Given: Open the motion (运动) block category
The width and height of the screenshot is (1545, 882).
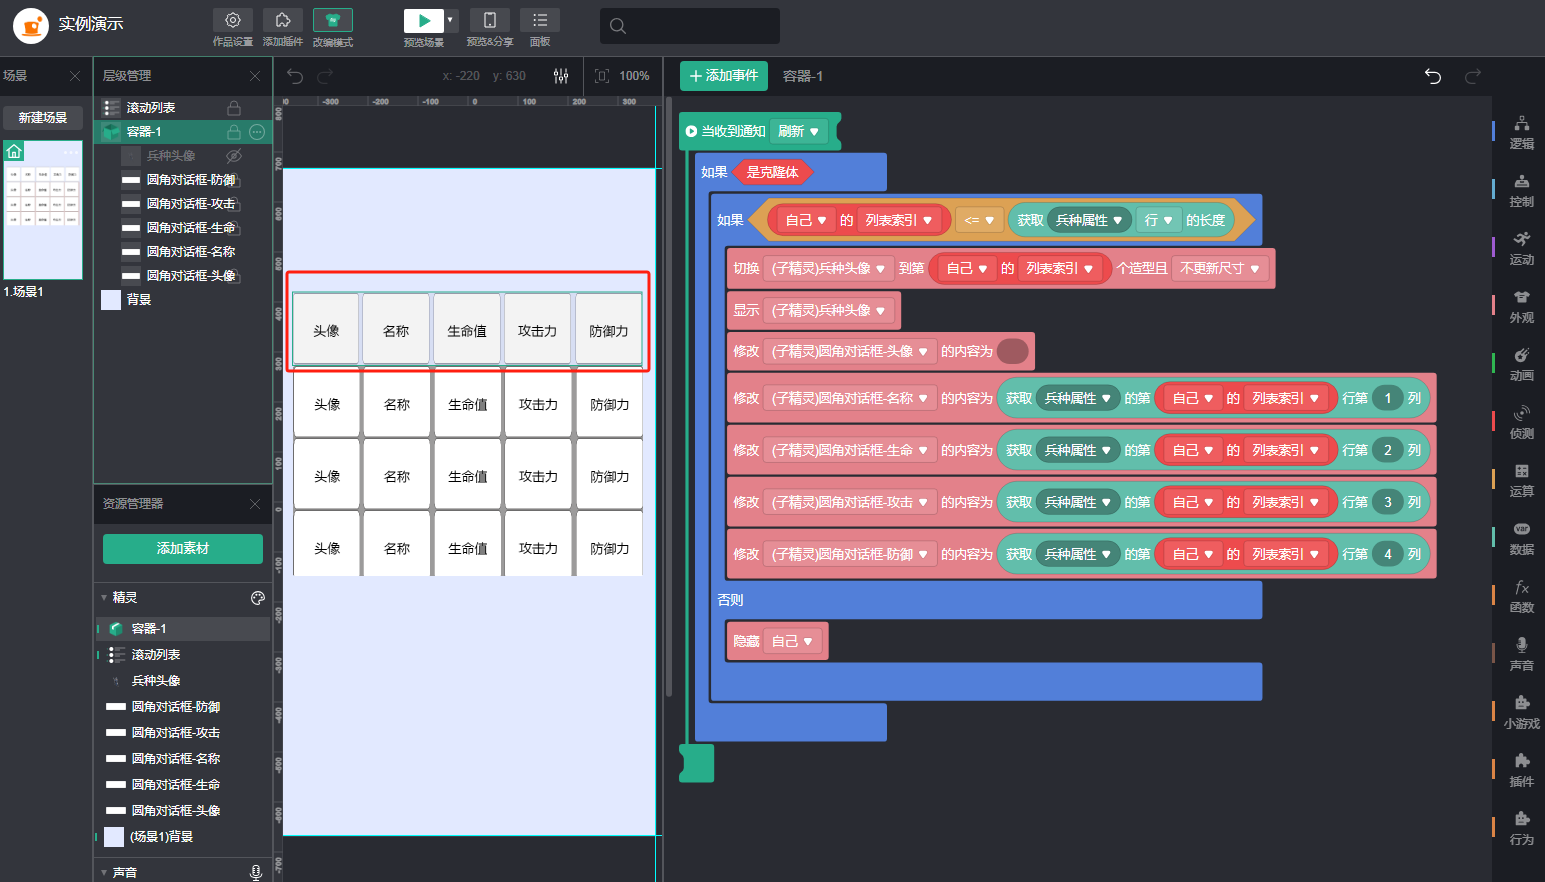Looking at the screenshot, I should (x=1521, y=248).
